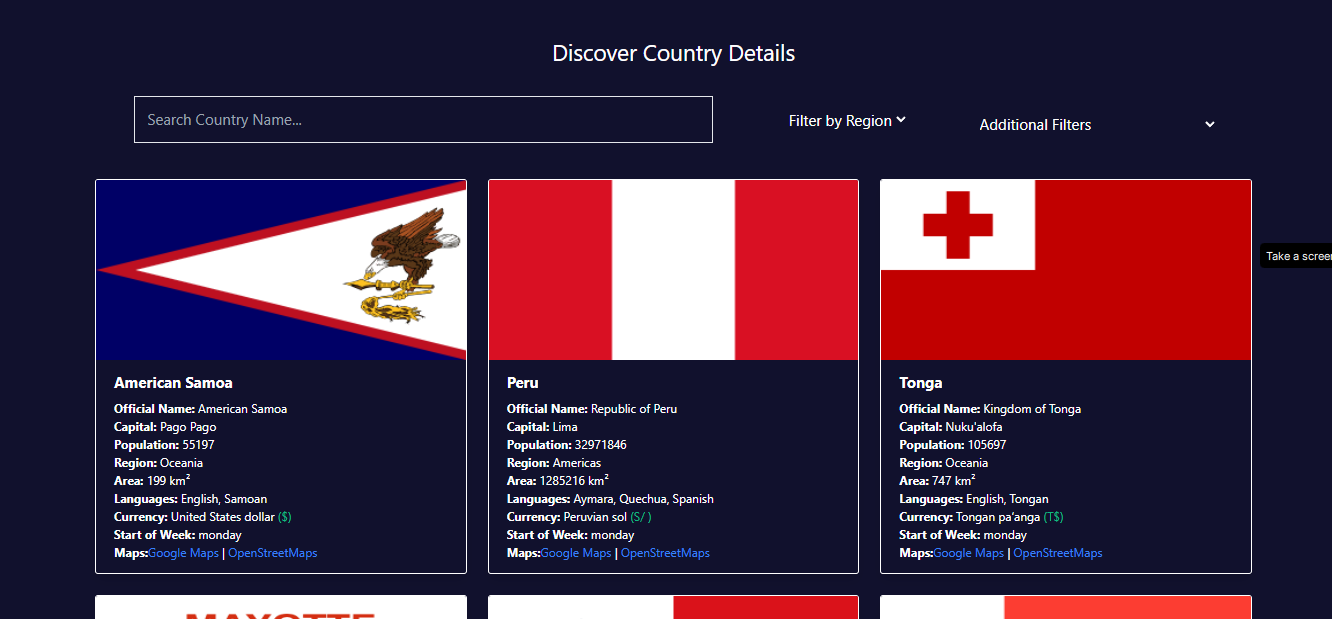Screen dimensions: 1332x619
Task: Click the capital Lima text
Action: [x=565, y=427]
